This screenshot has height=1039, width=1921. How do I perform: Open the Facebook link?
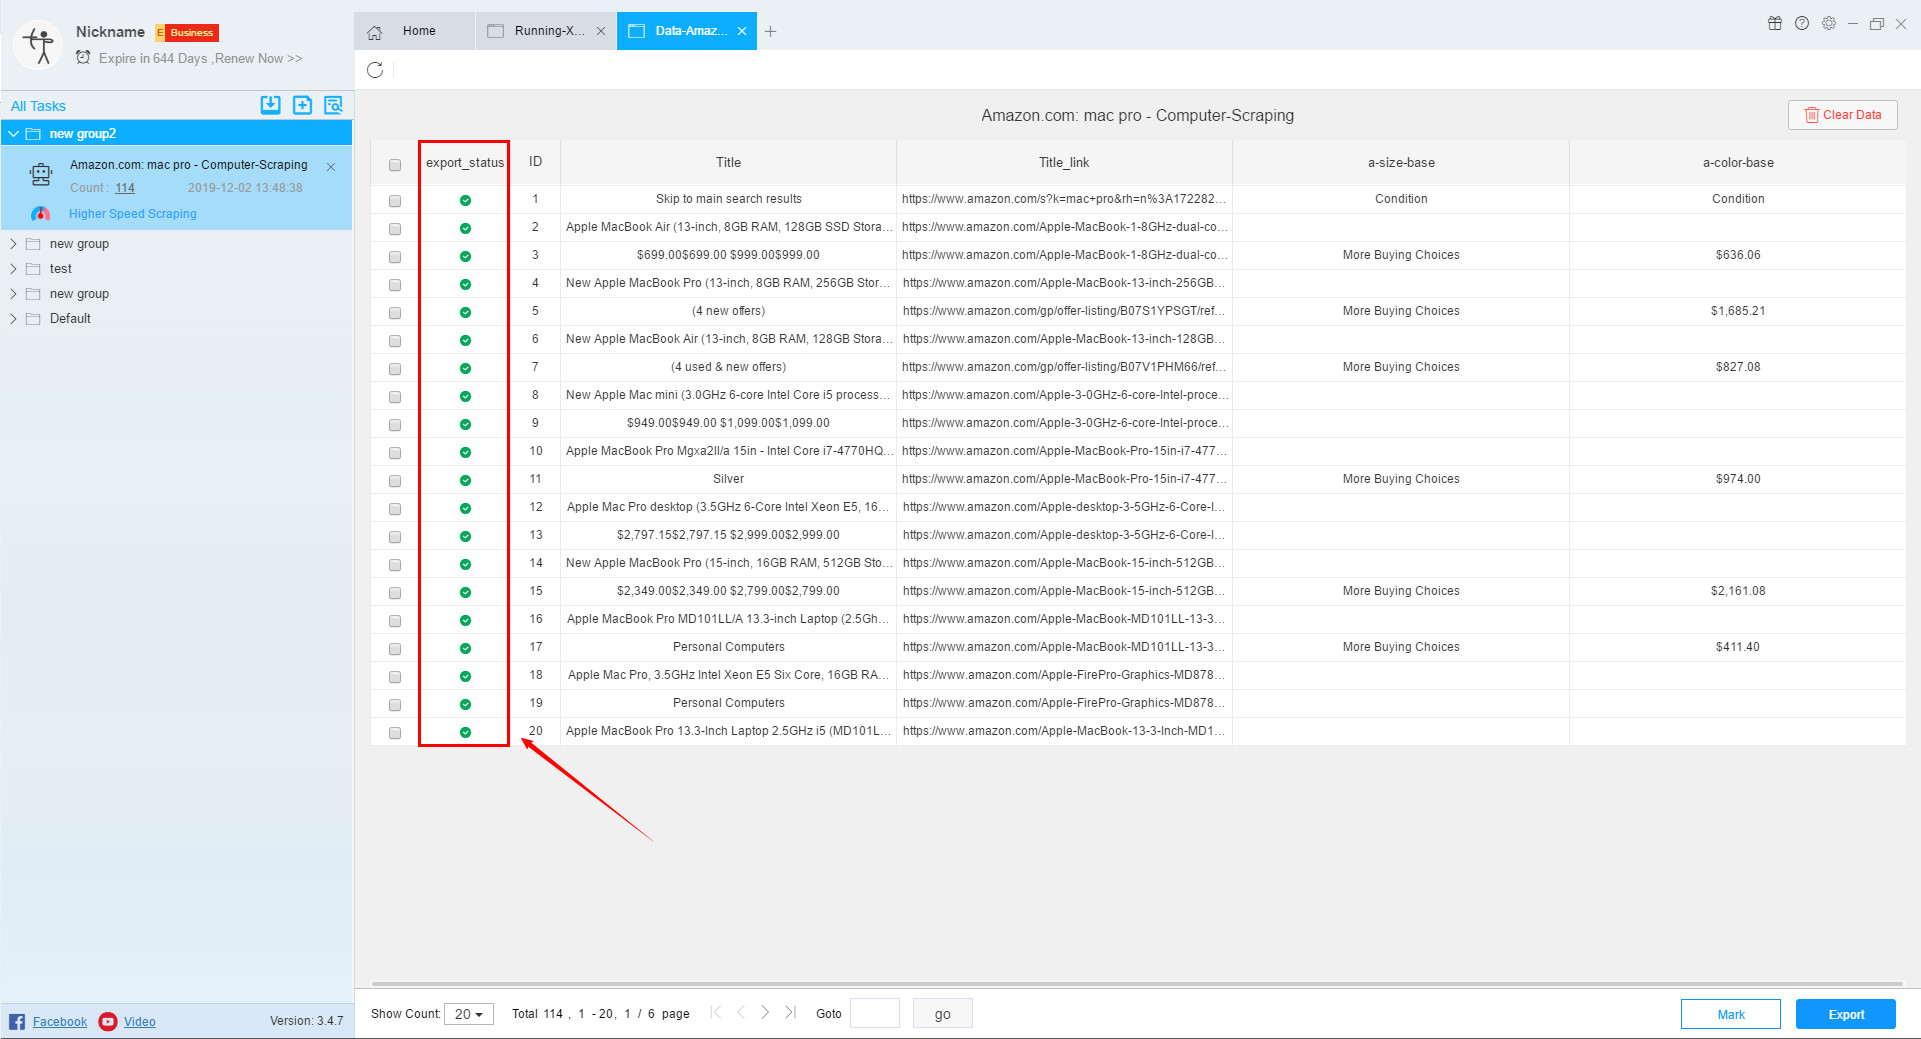[x=60, y=1022]
